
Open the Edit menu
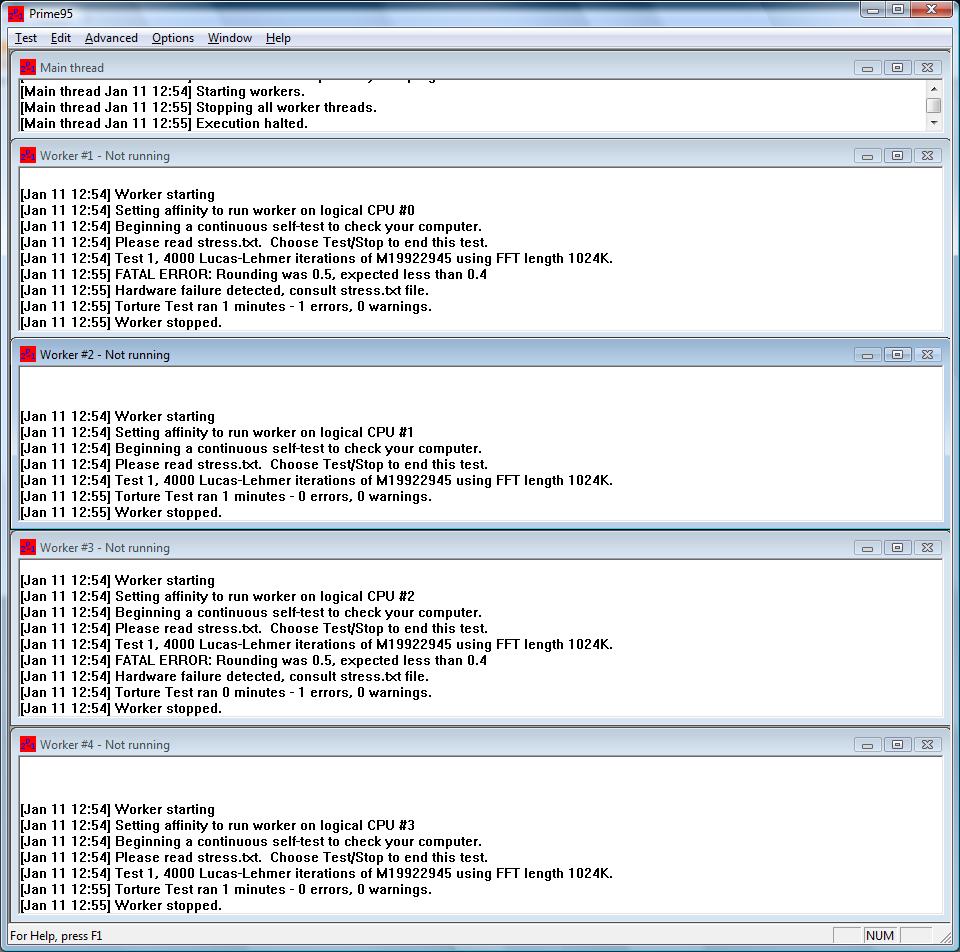tap(61, 38)
